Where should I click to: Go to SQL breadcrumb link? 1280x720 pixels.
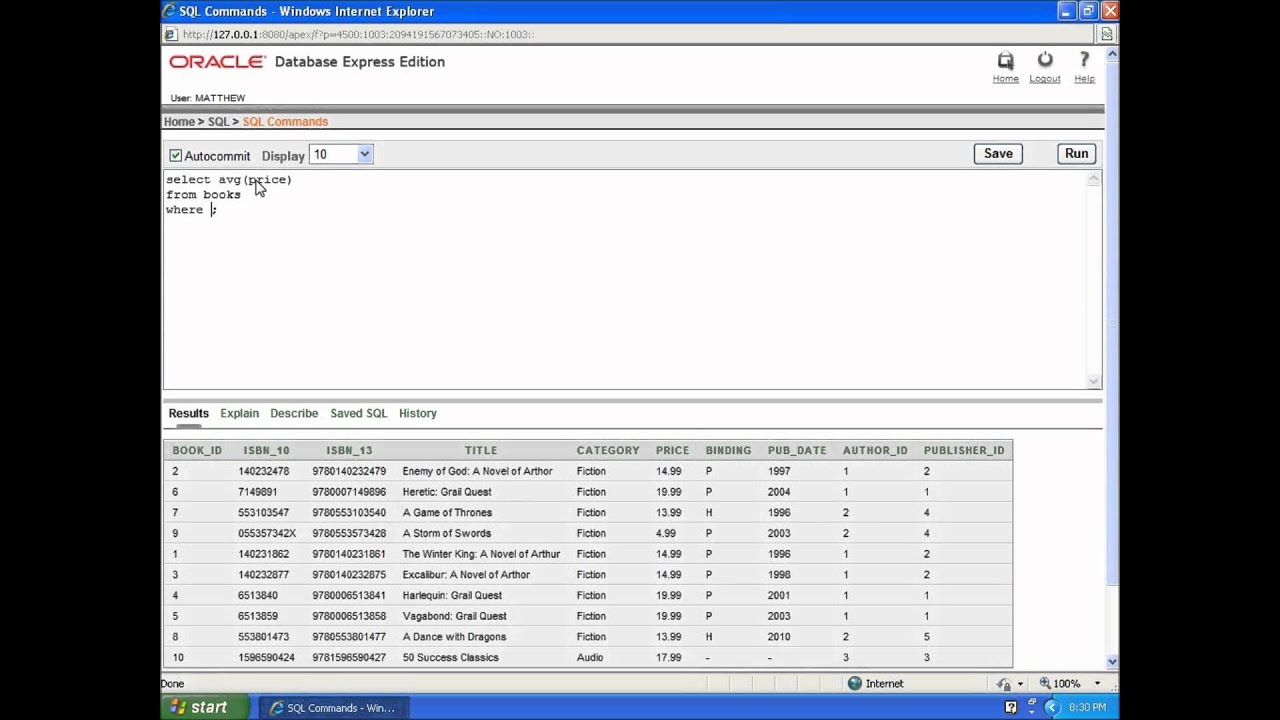click(x=218, y=122)
